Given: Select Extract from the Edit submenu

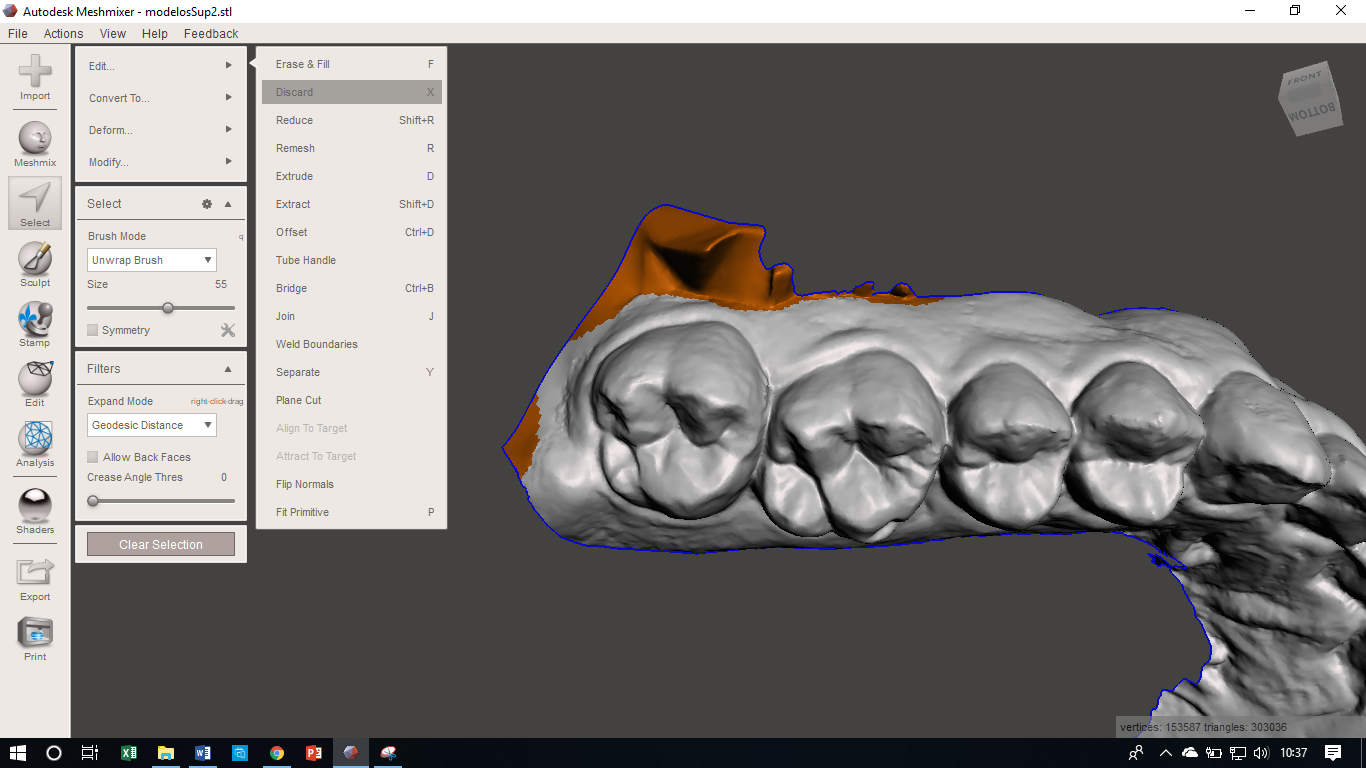Looking at the screenshot, I should coord(352,204).
